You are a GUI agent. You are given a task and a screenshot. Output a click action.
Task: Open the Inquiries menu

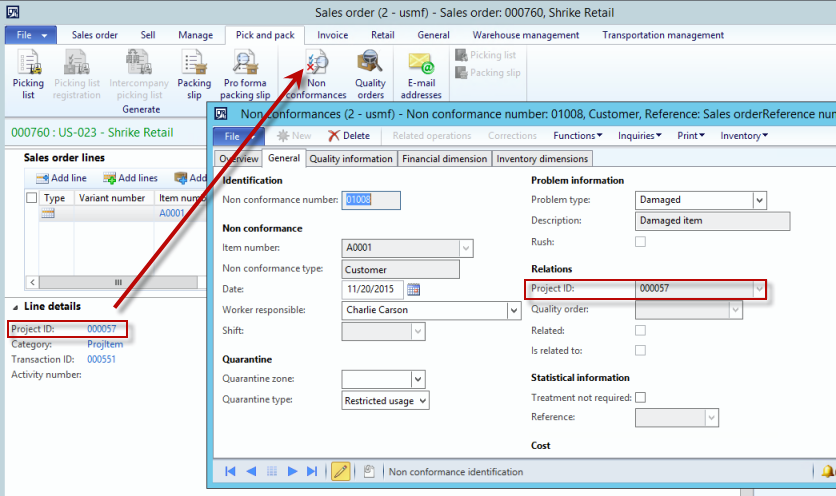(x=640, y=135)
